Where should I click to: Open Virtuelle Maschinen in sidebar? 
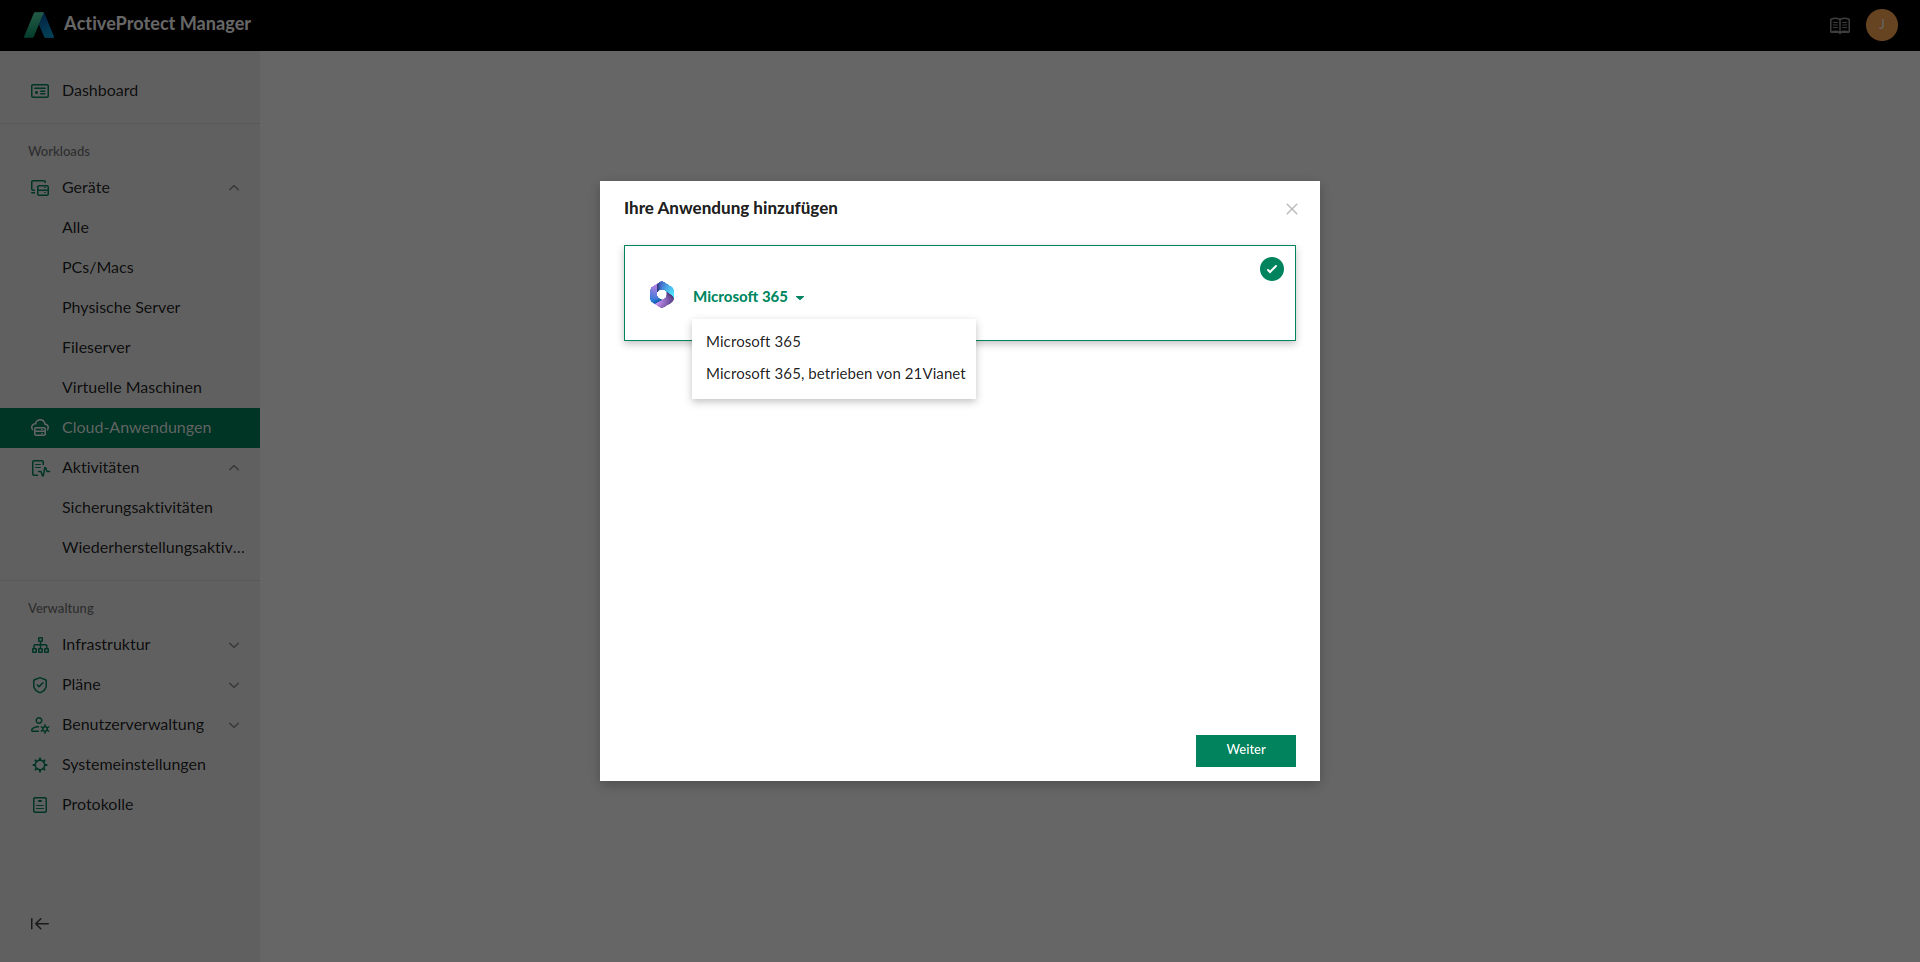tap(132, 388)
